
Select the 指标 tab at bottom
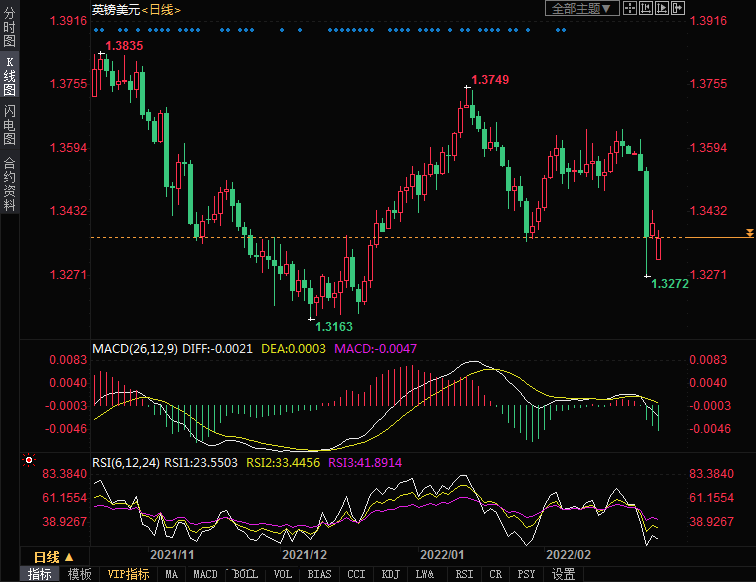pos(40,574)
